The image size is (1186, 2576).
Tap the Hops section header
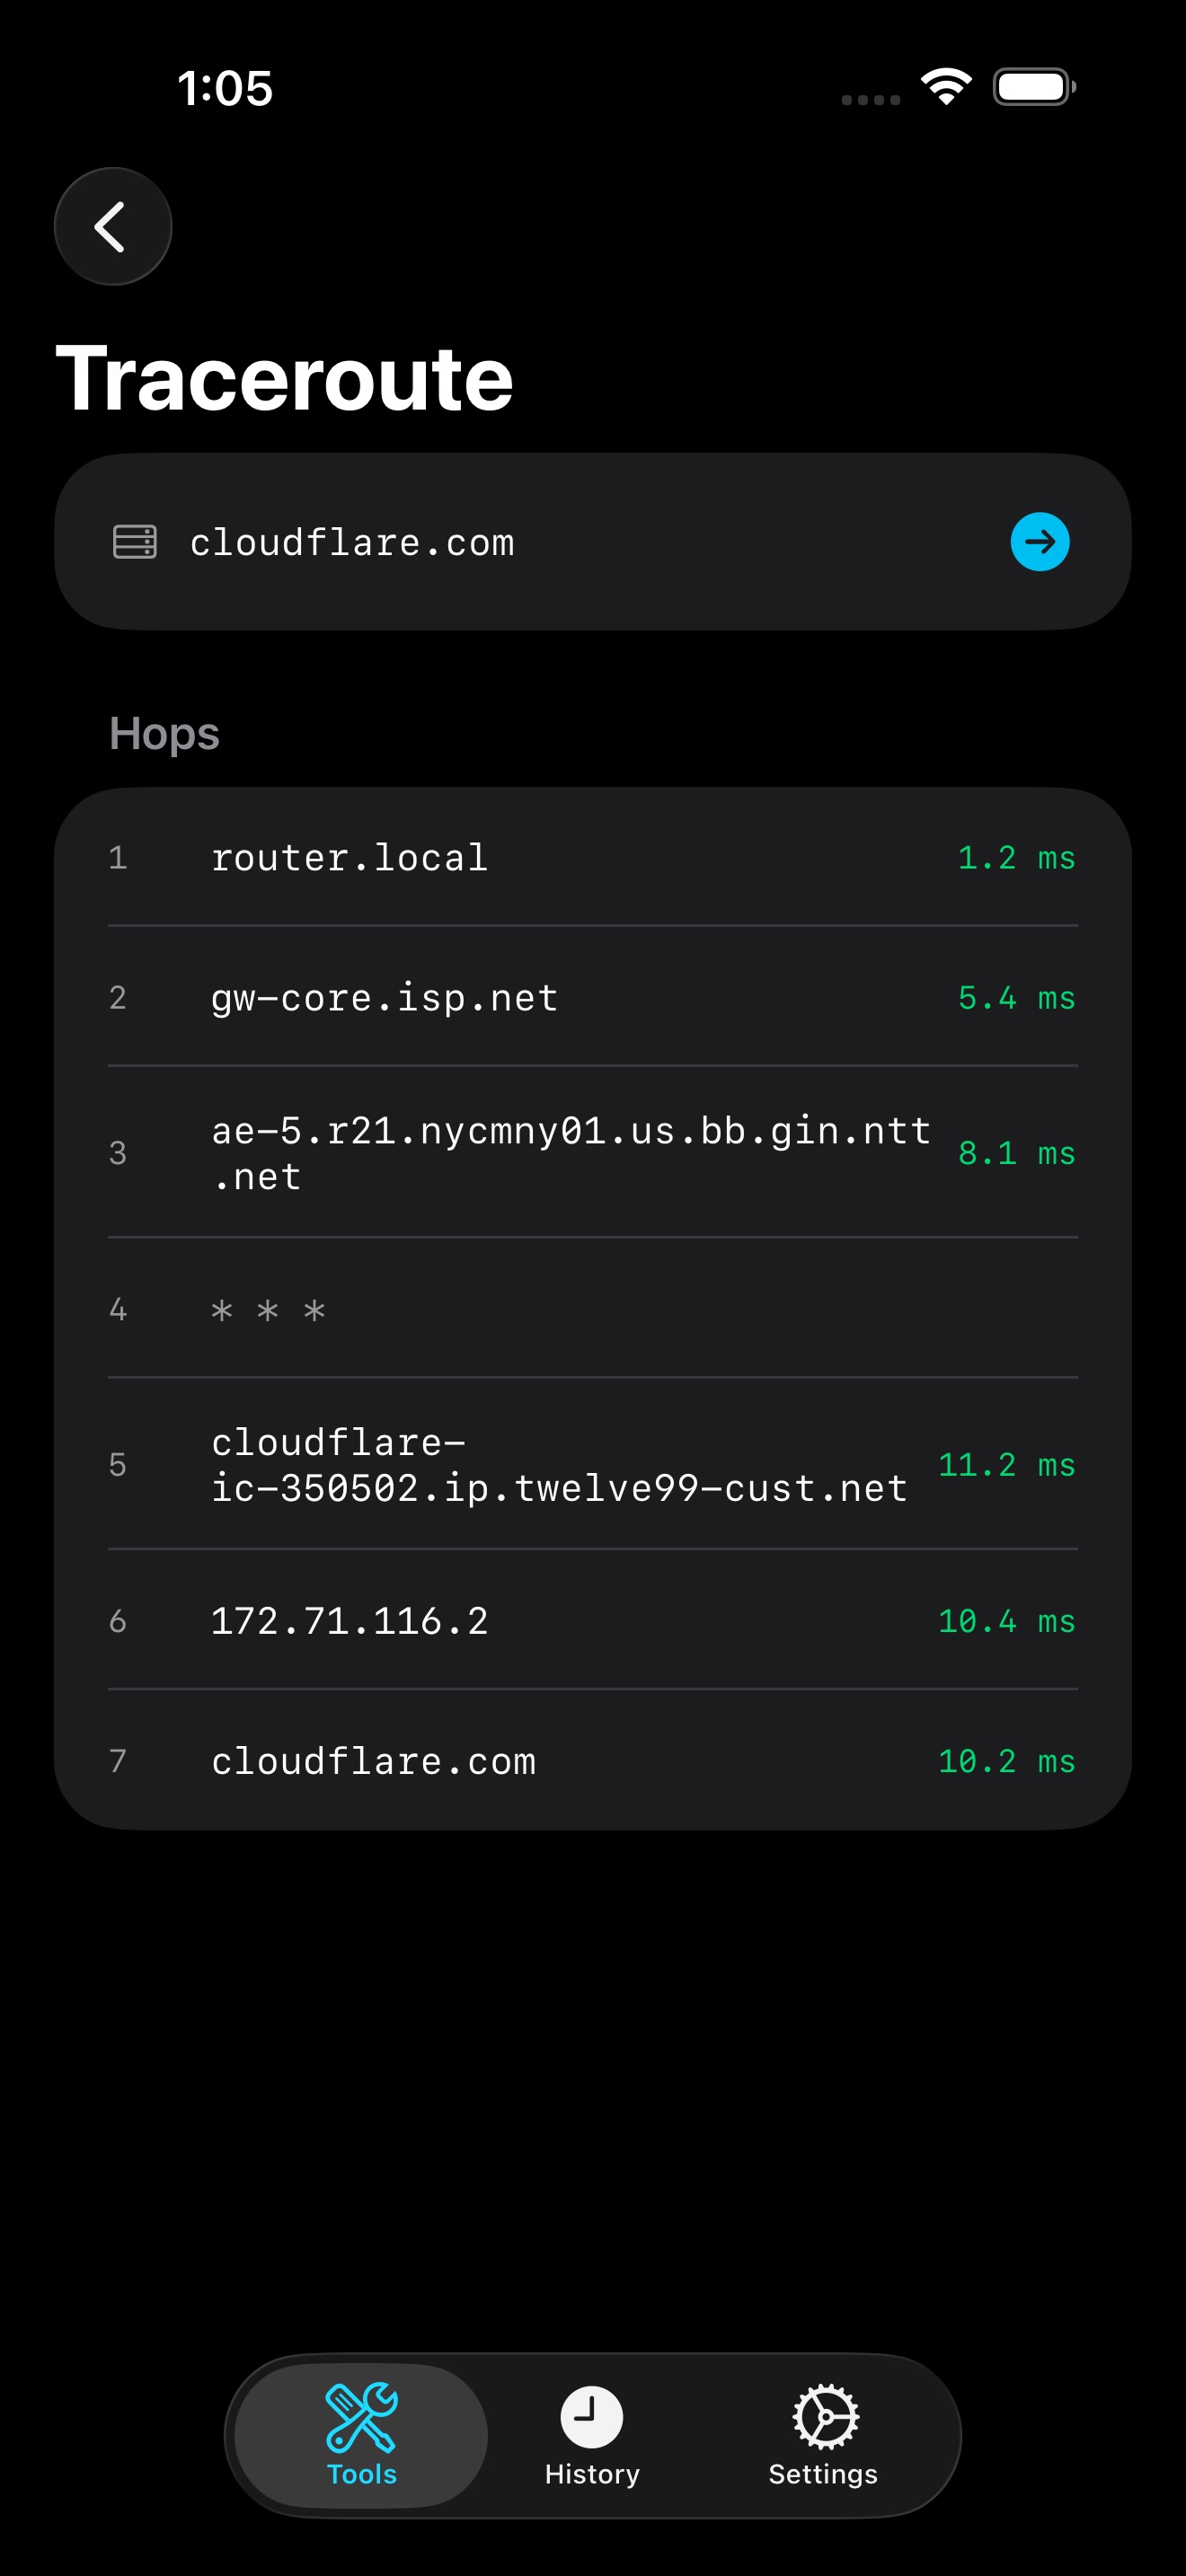pos(164,734)
